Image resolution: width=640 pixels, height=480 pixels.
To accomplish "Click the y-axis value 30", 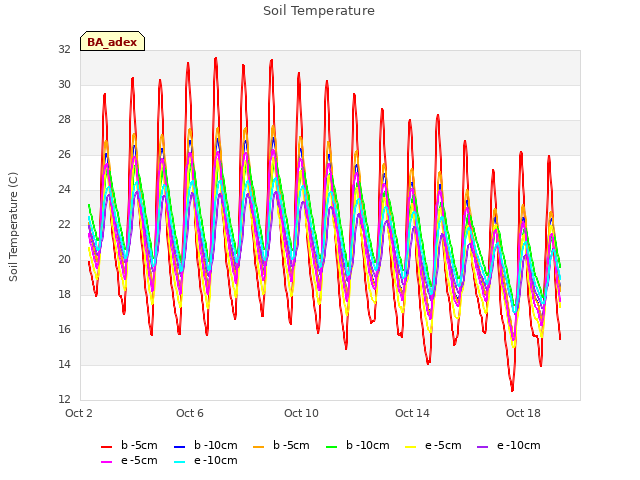I will 64,84.
